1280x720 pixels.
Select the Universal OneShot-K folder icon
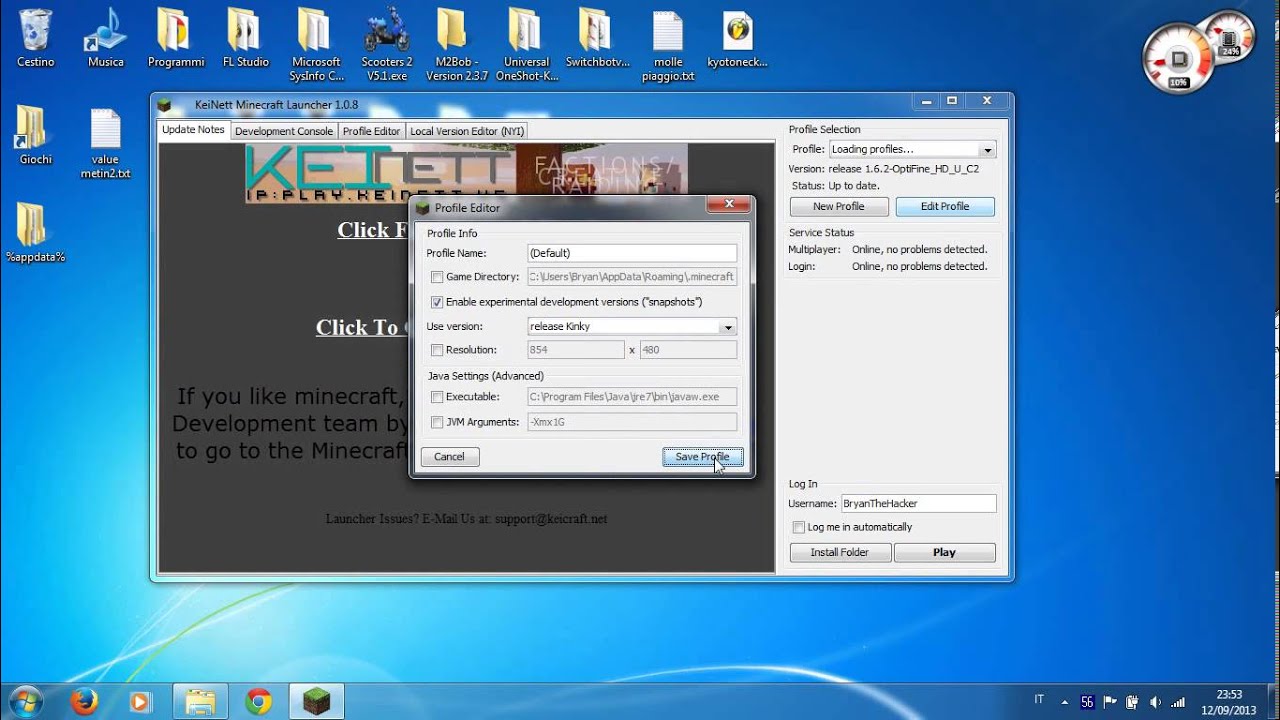coord(527,44)
